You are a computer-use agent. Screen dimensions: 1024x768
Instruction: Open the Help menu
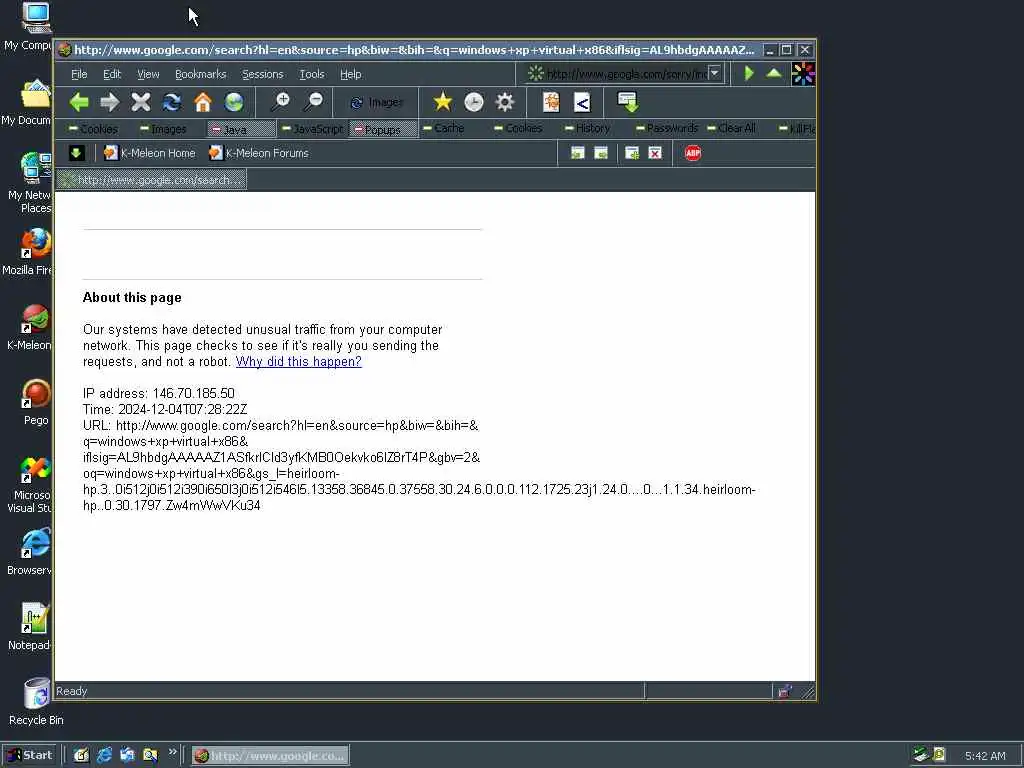pyautogui.click(x=351, y=74)
